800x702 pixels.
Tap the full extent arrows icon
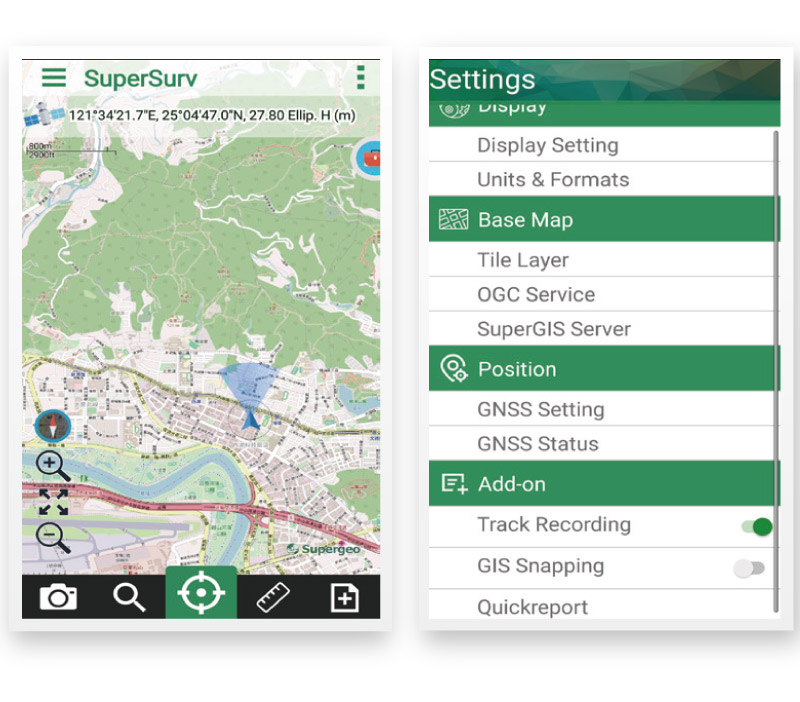[x=54, y=502]
